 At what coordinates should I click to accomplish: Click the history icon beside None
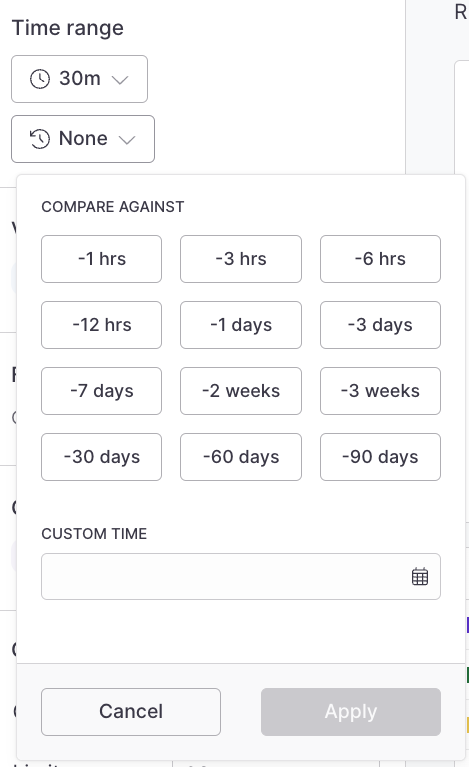coord(40,139)
